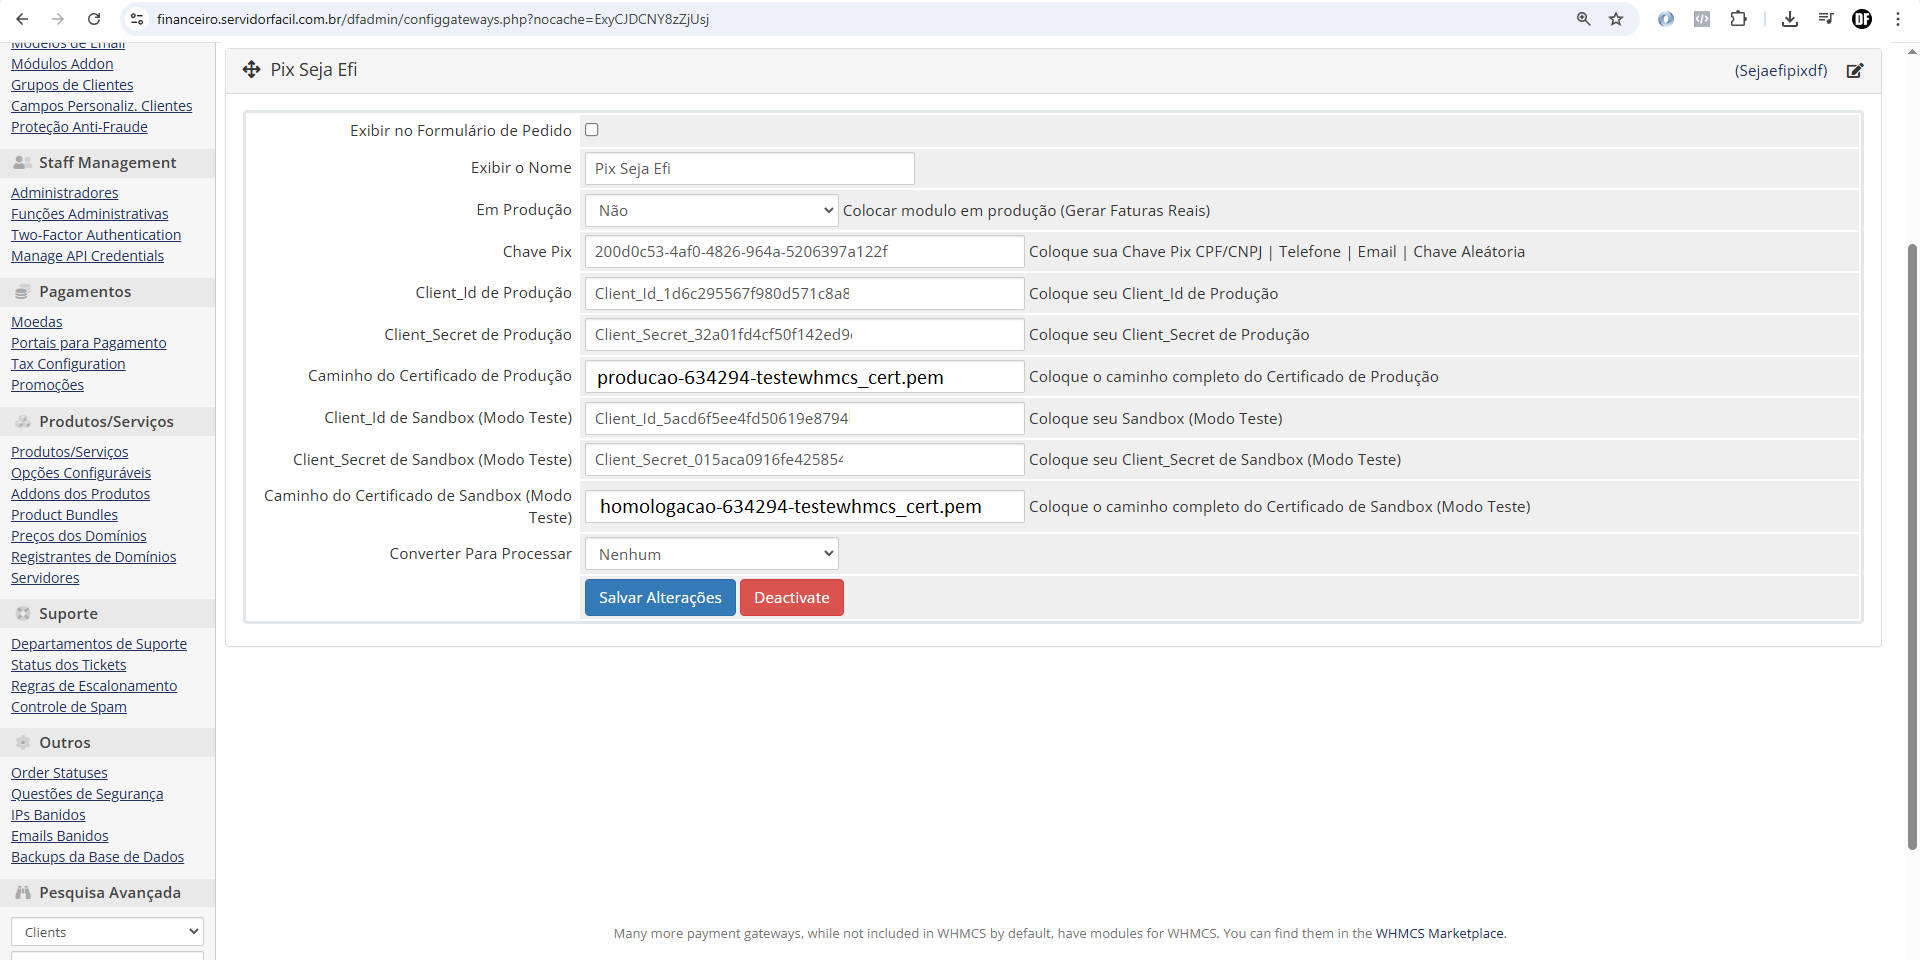The height and width of the screenshot is (960, 1920).
Task: Click Client_Id de Produção input field
Action: [x=805, y=293]
